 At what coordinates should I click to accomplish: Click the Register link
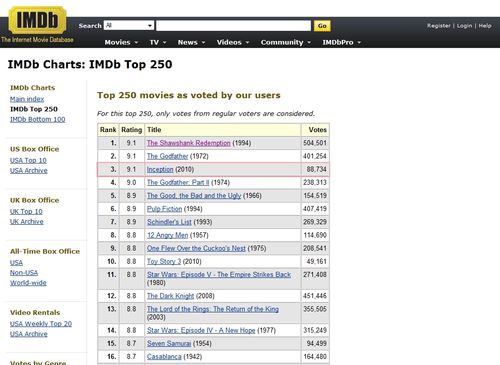pyautogui.click(x=438, y=26)
